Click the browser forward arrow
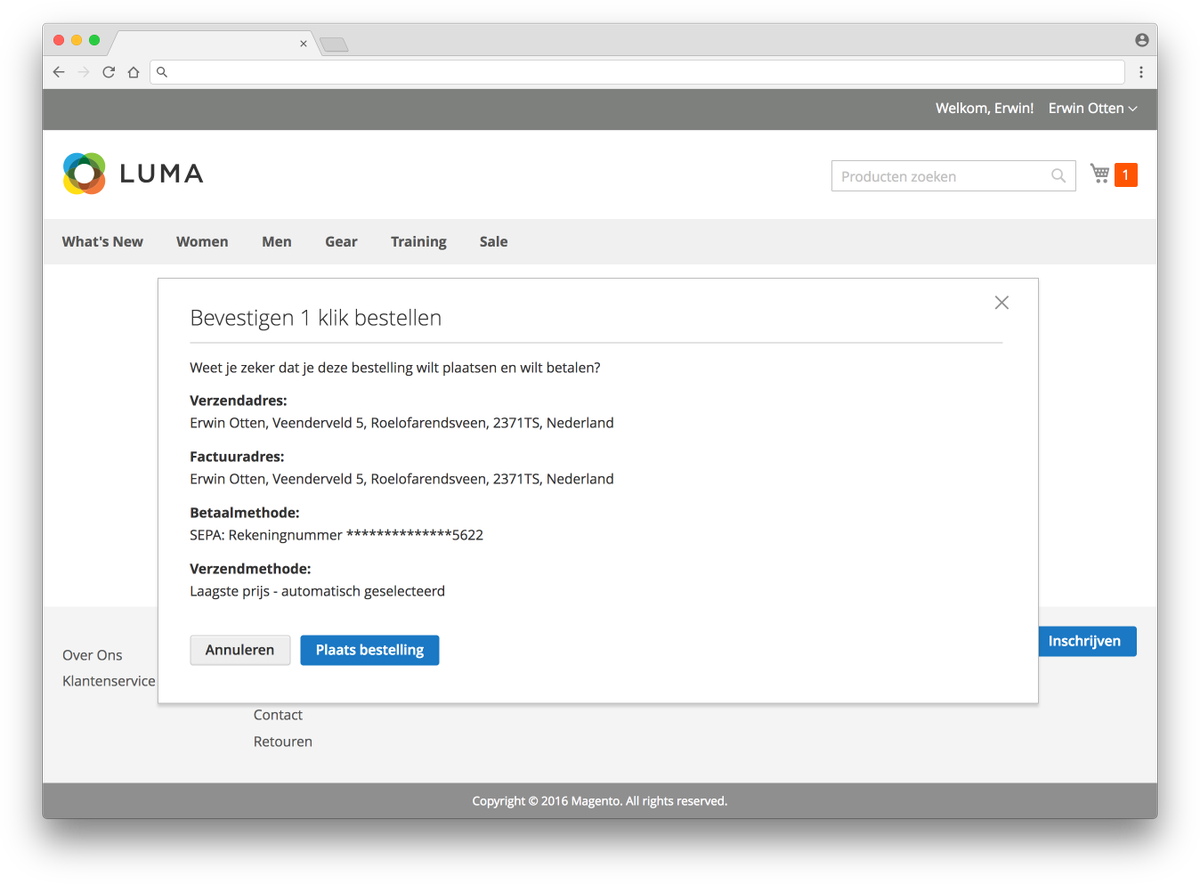The height and width of the screenshot is (884, 1200). [84, 72]
